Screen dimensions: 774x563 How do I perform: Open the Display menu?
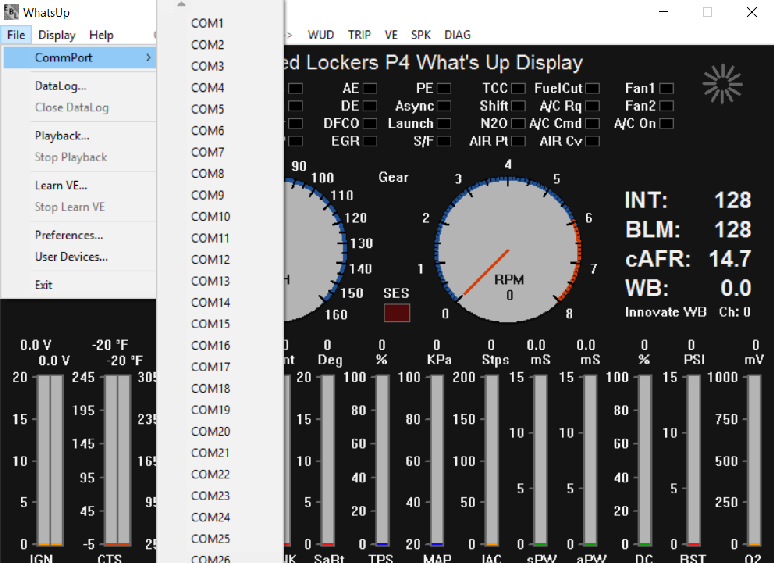pos(57,35)
